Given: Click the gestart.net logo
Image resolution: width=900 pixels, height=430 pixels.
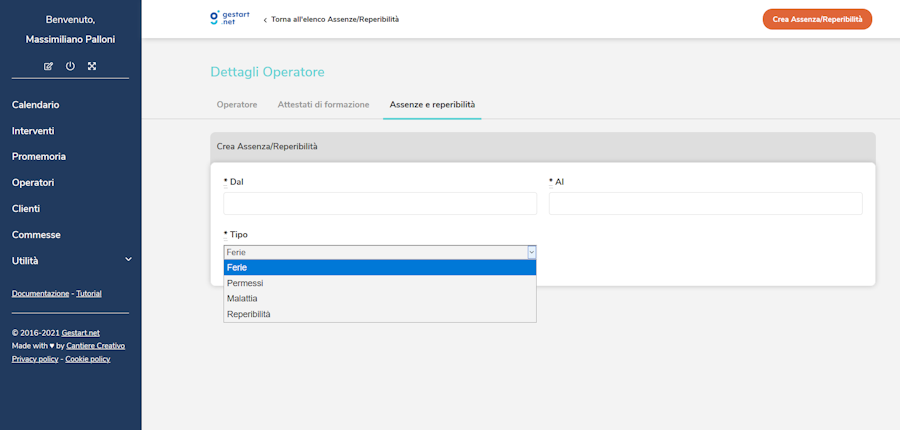Looking at the screenshot, I should click(230, 19).
